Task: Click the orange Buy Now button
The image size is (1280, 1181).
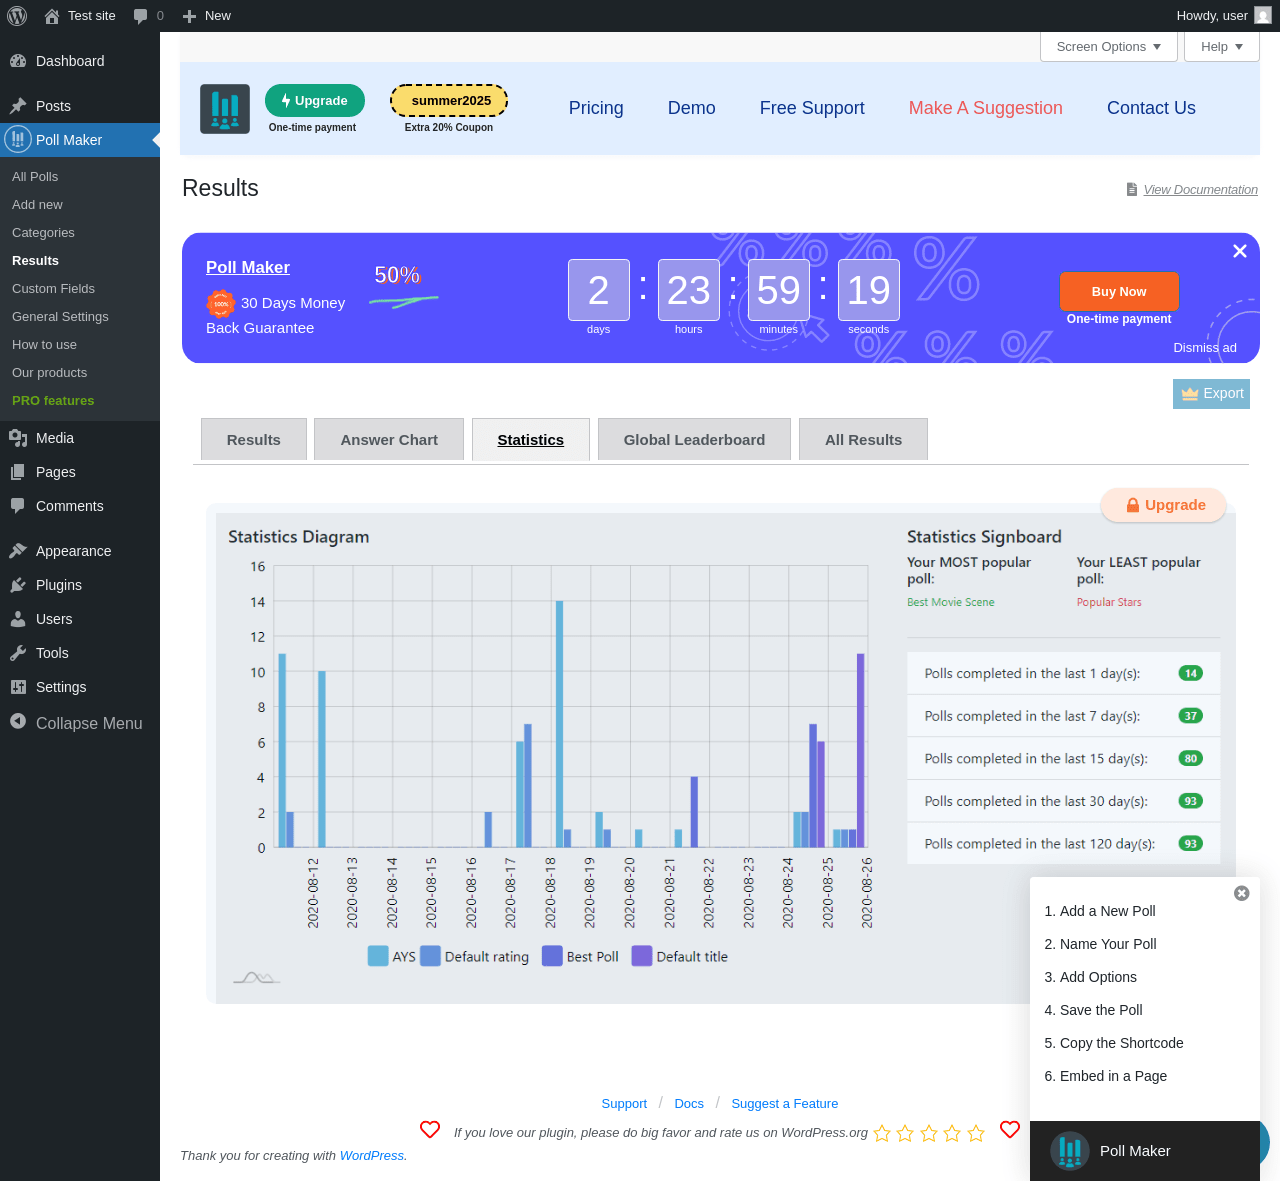Action: pos(1119,291)
